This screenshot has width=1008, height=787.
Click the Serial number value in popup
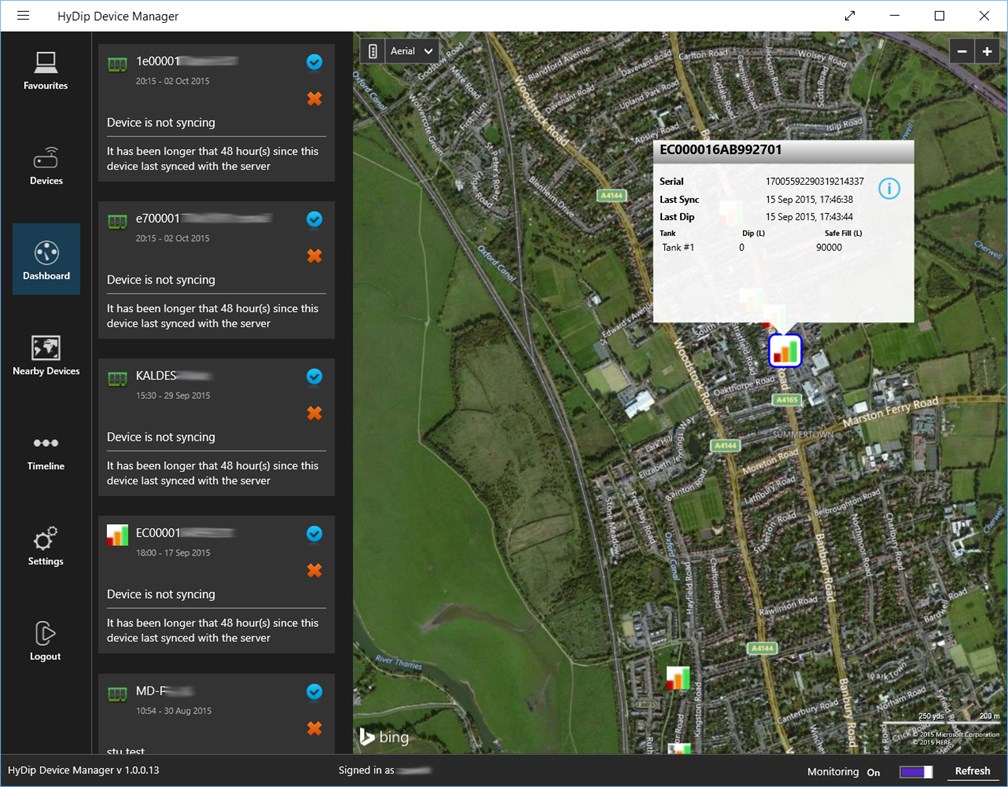(814, 181)
